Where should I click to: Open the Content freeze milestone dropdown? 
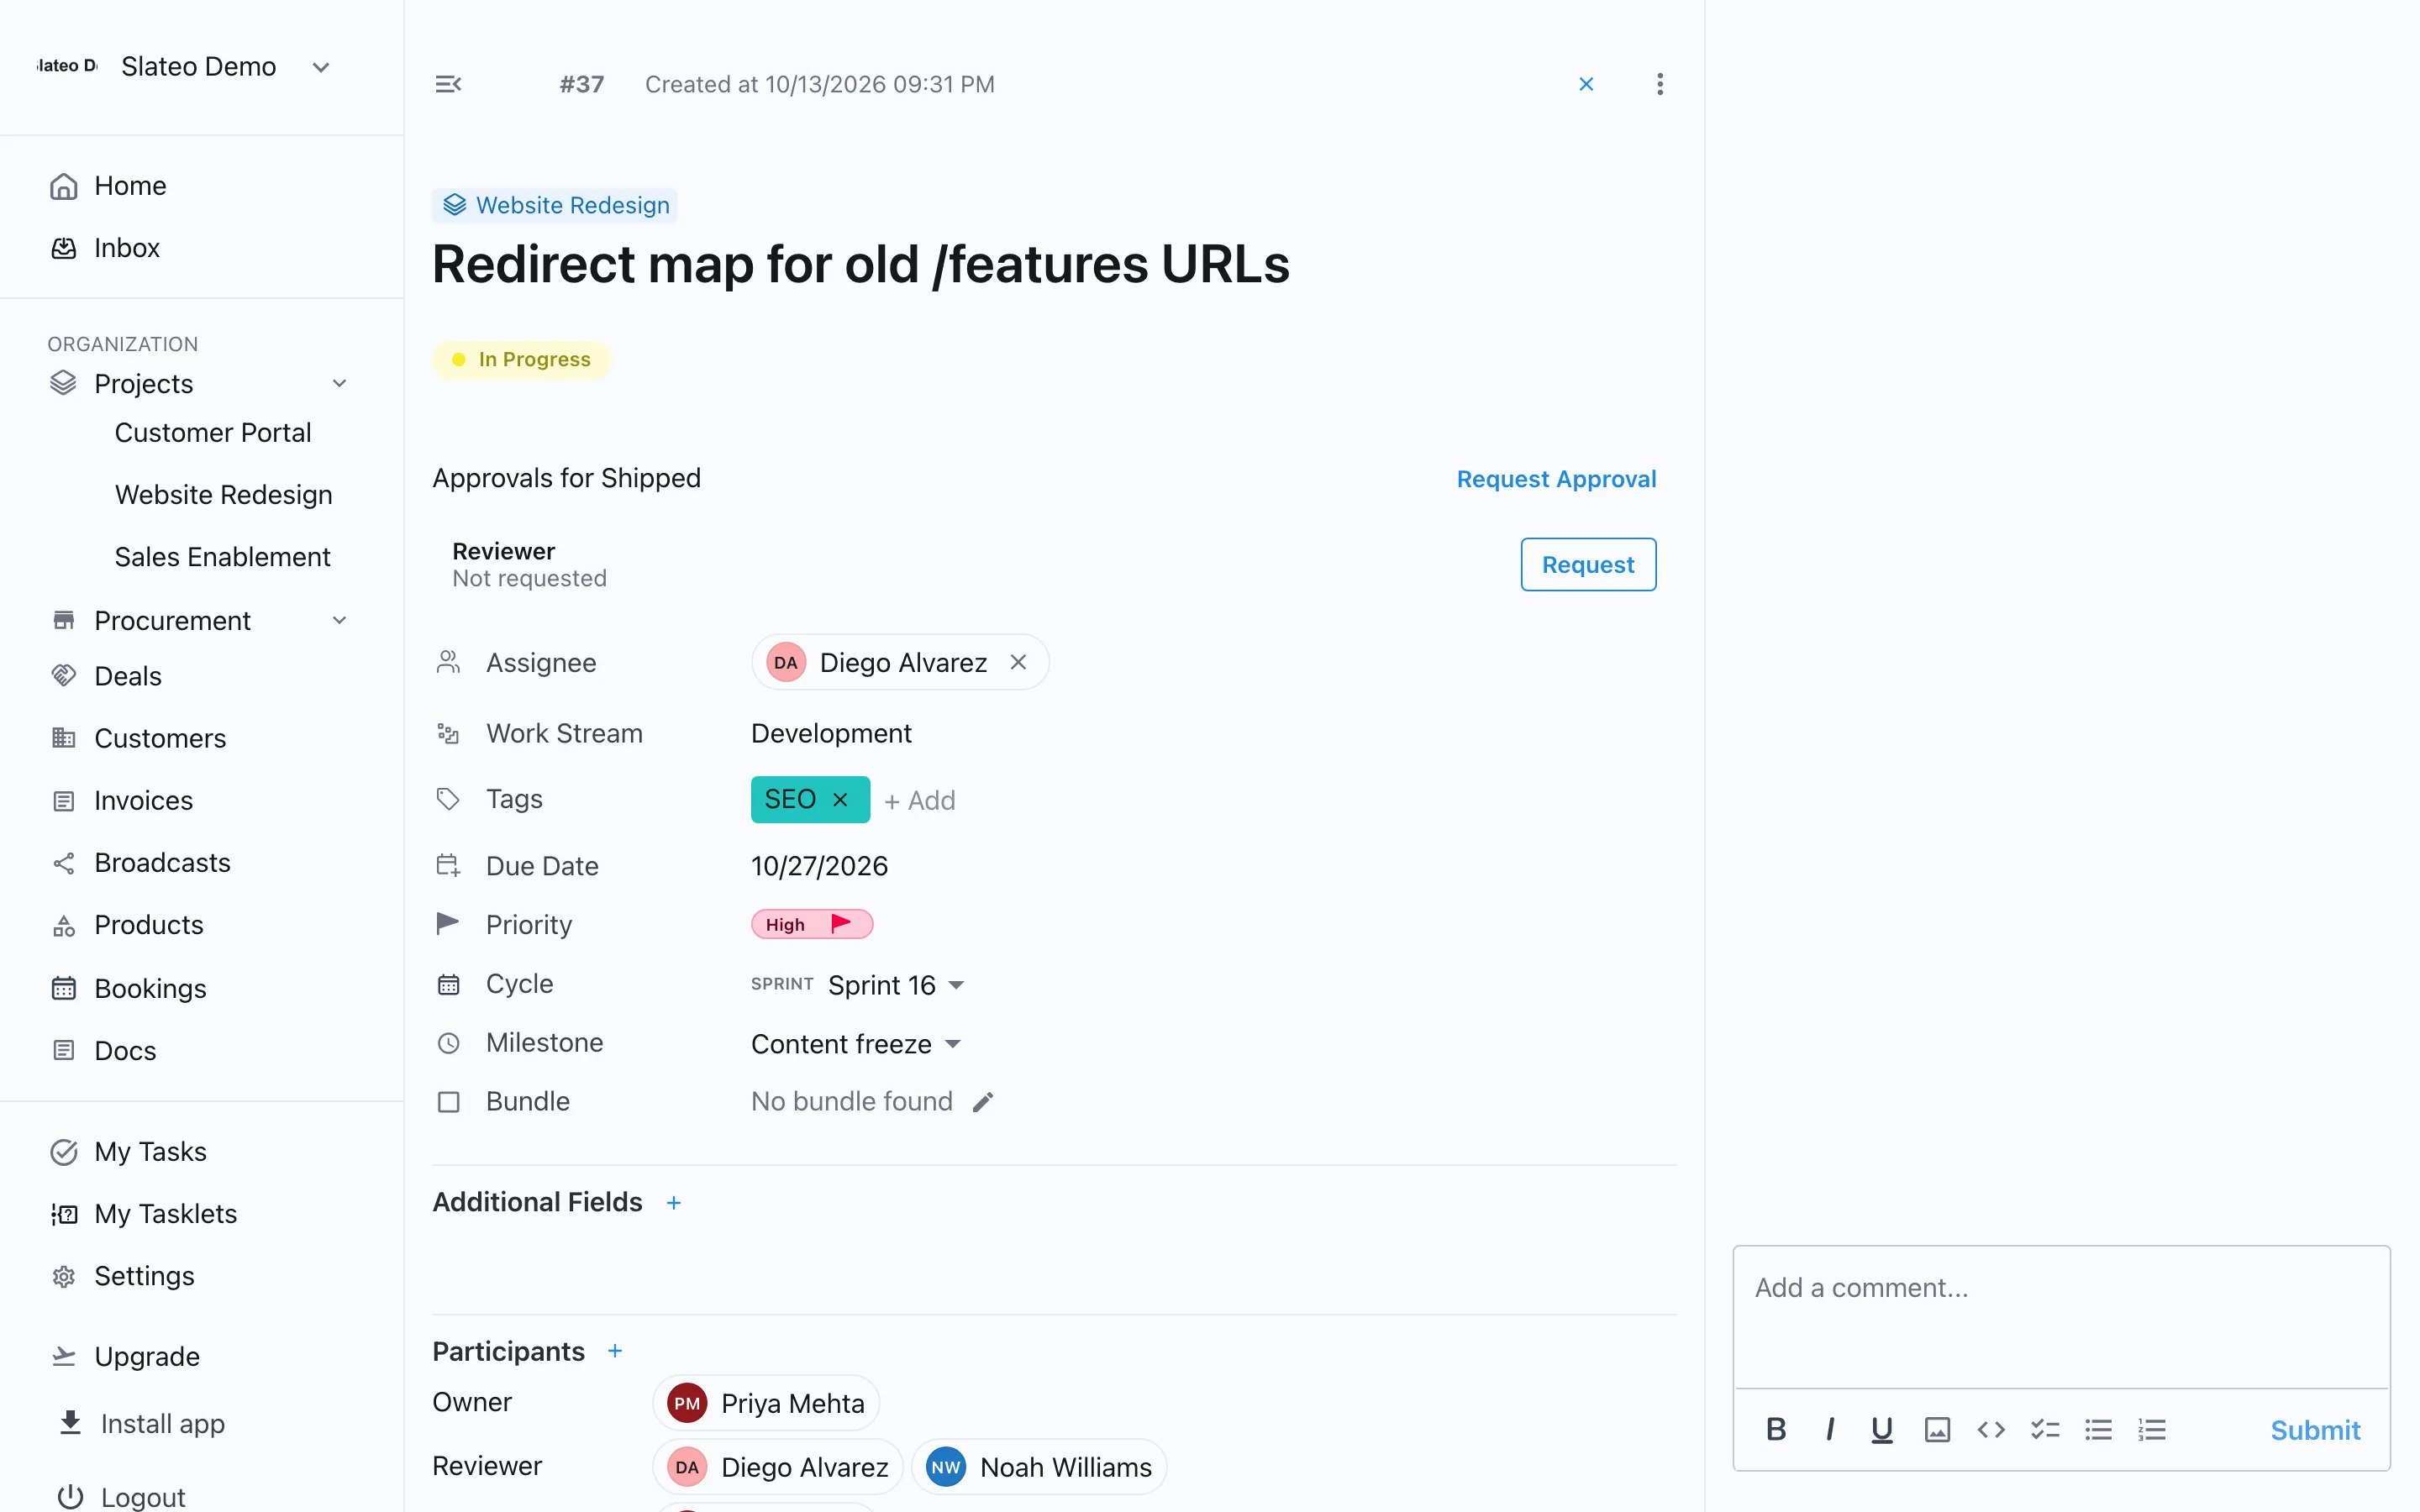click(856, 1043)
